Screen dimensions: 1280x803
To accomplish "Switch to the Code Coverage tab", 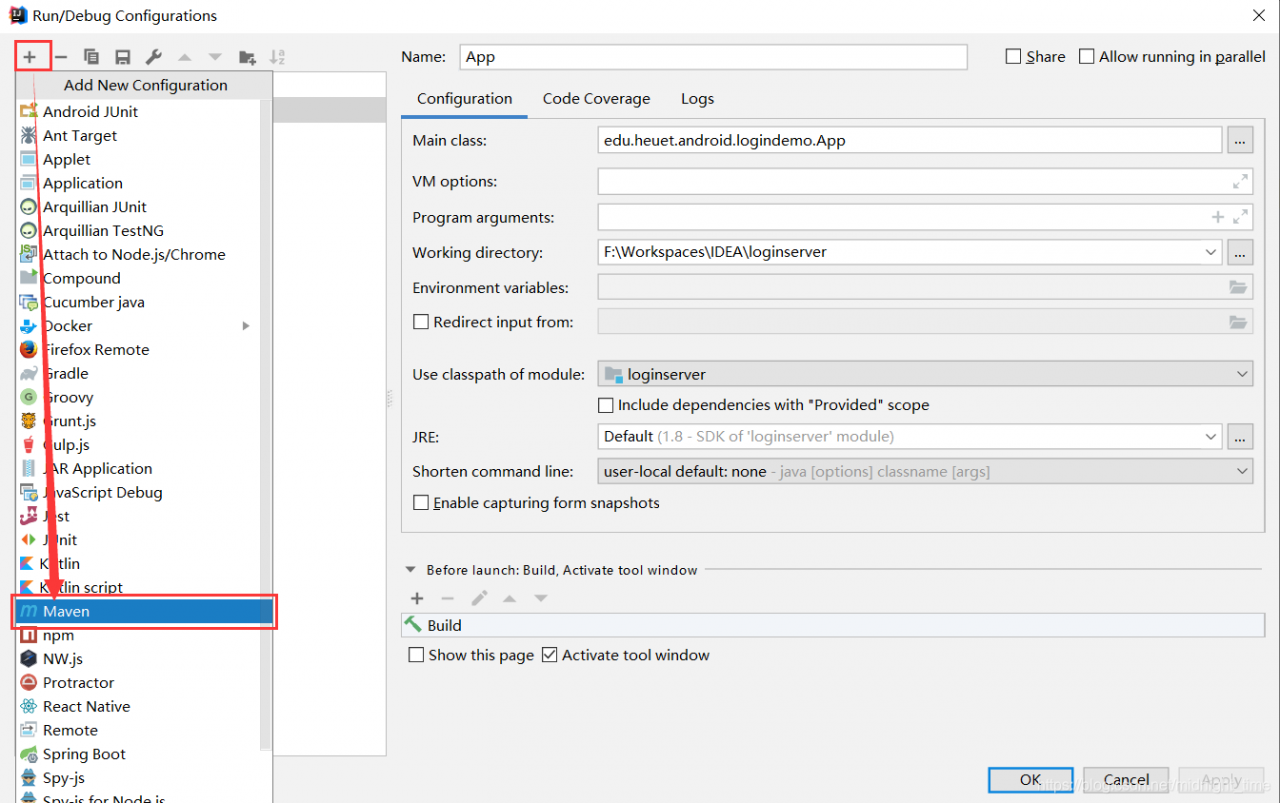I will (596, 99).
